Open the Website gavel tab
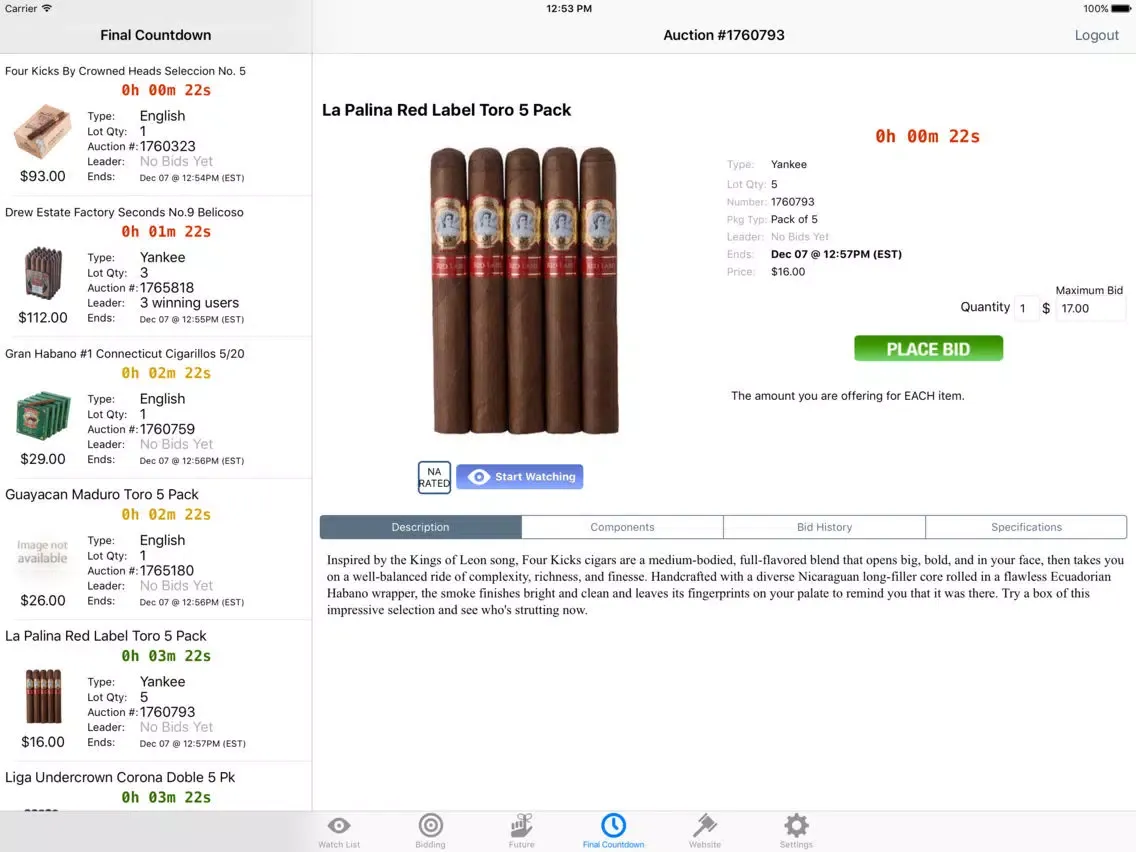Viewport: 1136px width, 852px height. point(705,831)
